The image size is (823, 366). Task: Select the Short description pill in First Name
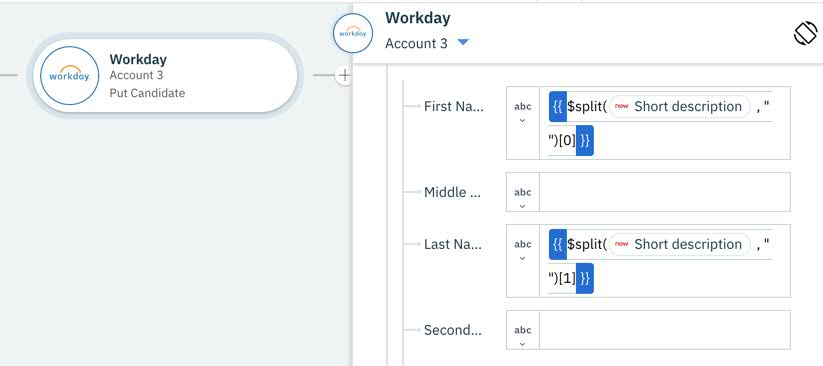click(x=680, y=107)
